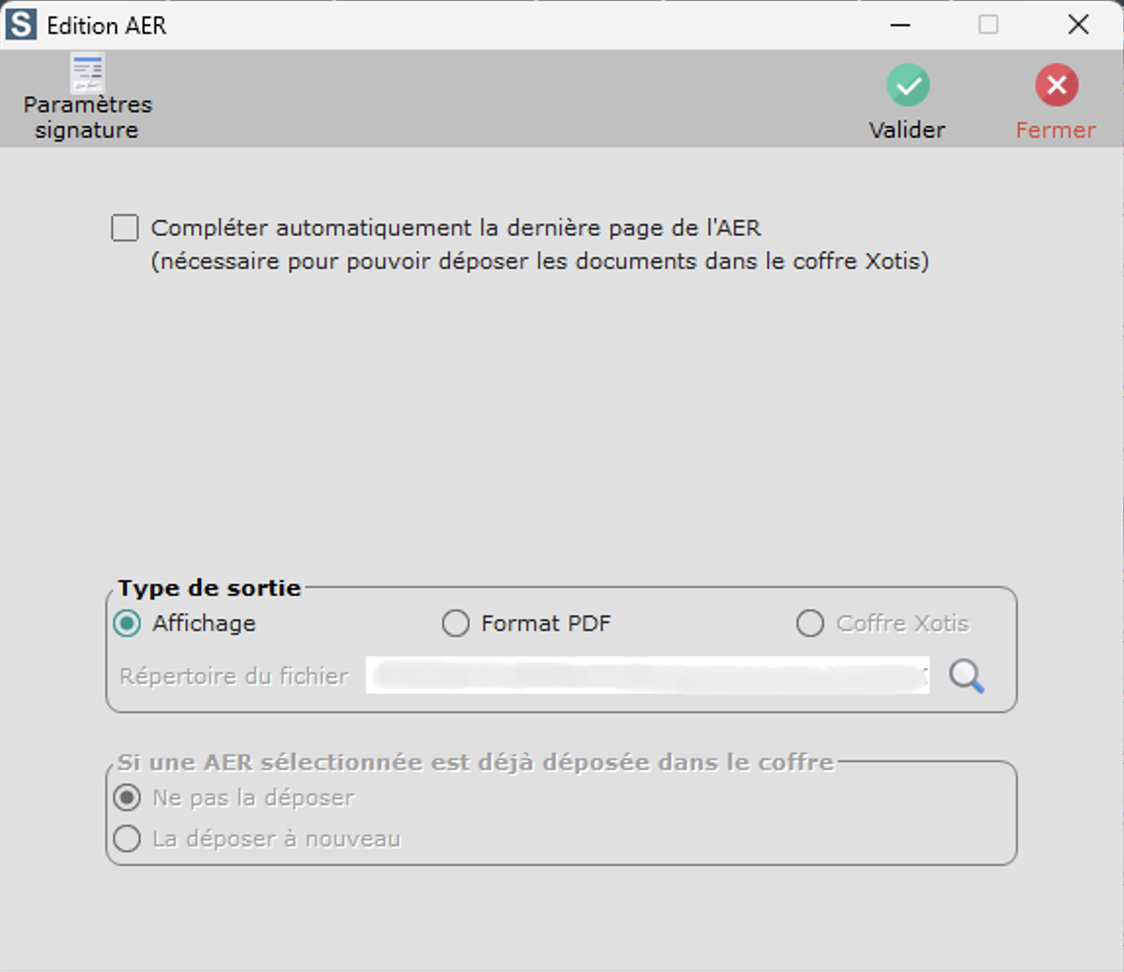Click the magnifier to browse file directory
The image size is (1124, 972).
966,677
